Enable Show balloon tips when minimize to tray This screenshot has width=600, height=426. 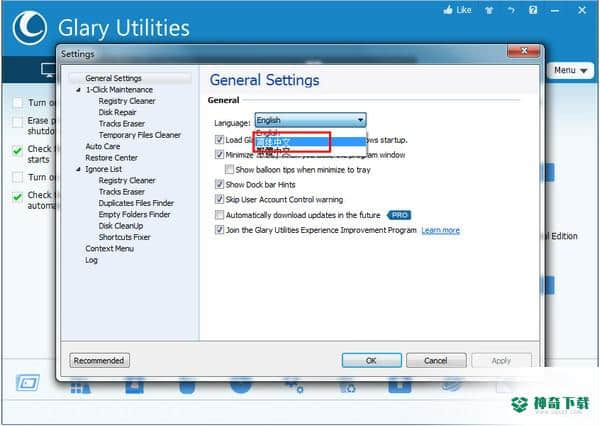pos(229,169)
